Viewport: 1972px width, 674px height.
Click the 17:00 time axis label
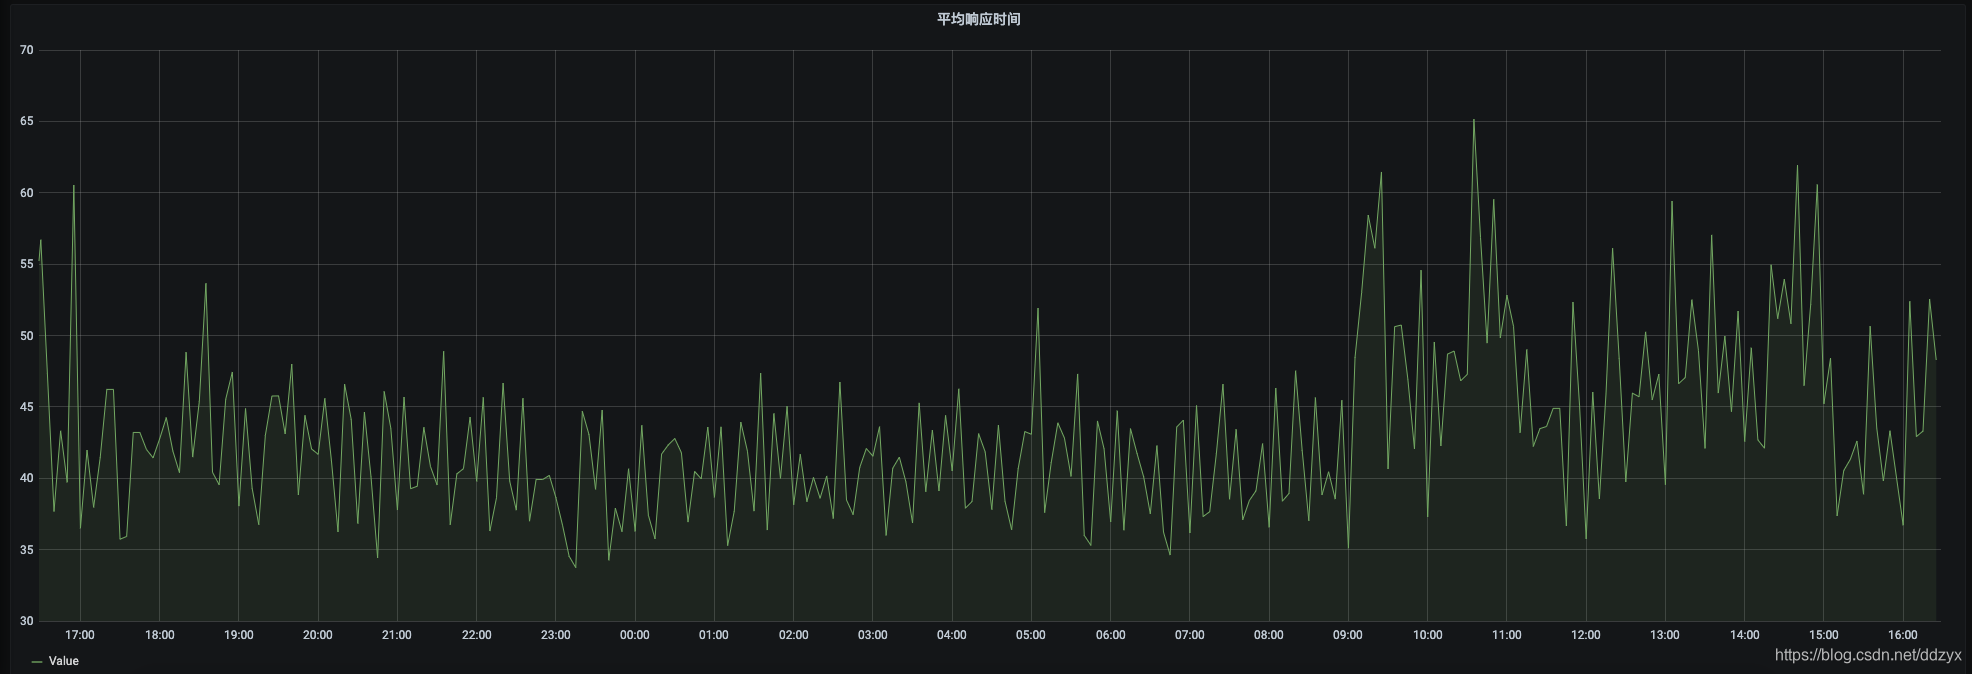80,635
